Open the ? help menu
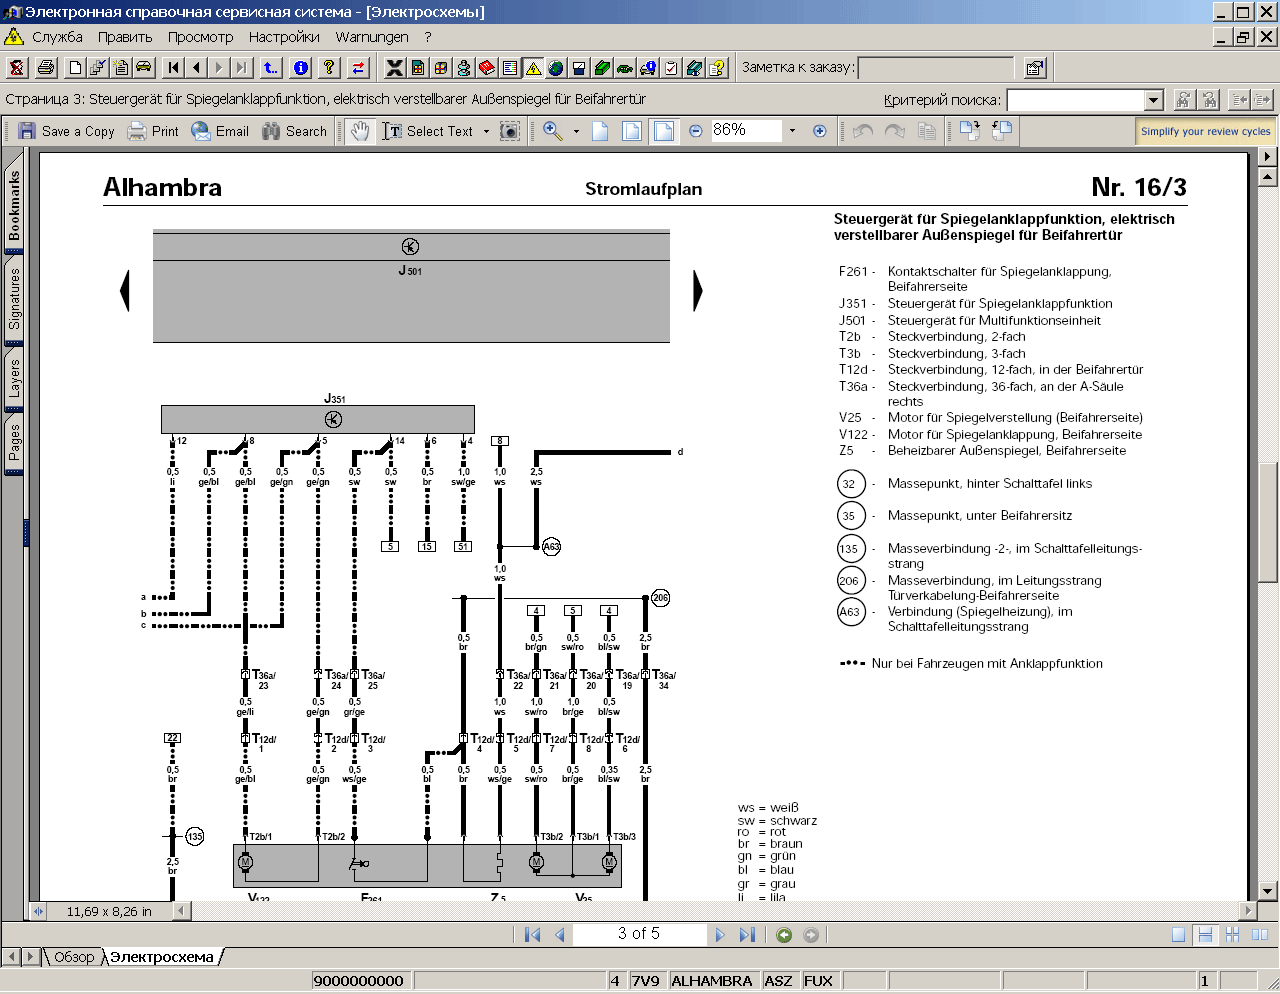Screen dimensions: 1280x994 coord(428,37)
